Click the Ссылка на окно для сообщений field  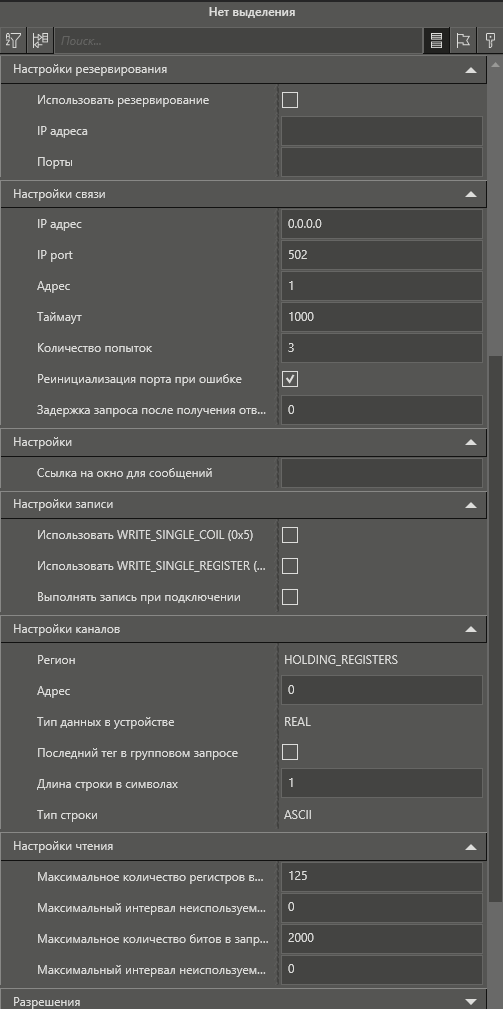pos(382,473)
